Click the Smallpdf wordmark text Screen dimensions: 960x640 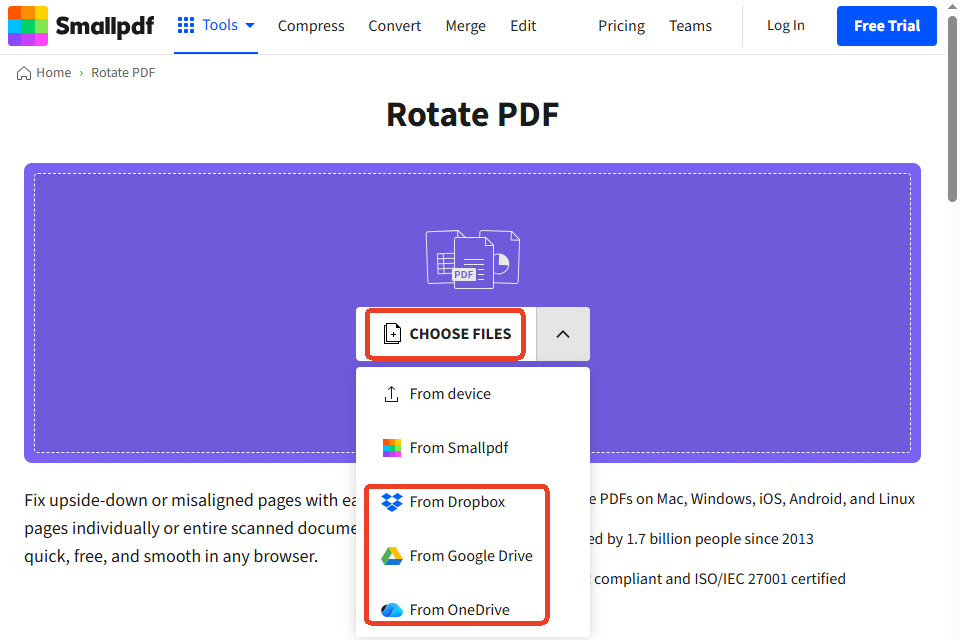(x=105, y=26)
